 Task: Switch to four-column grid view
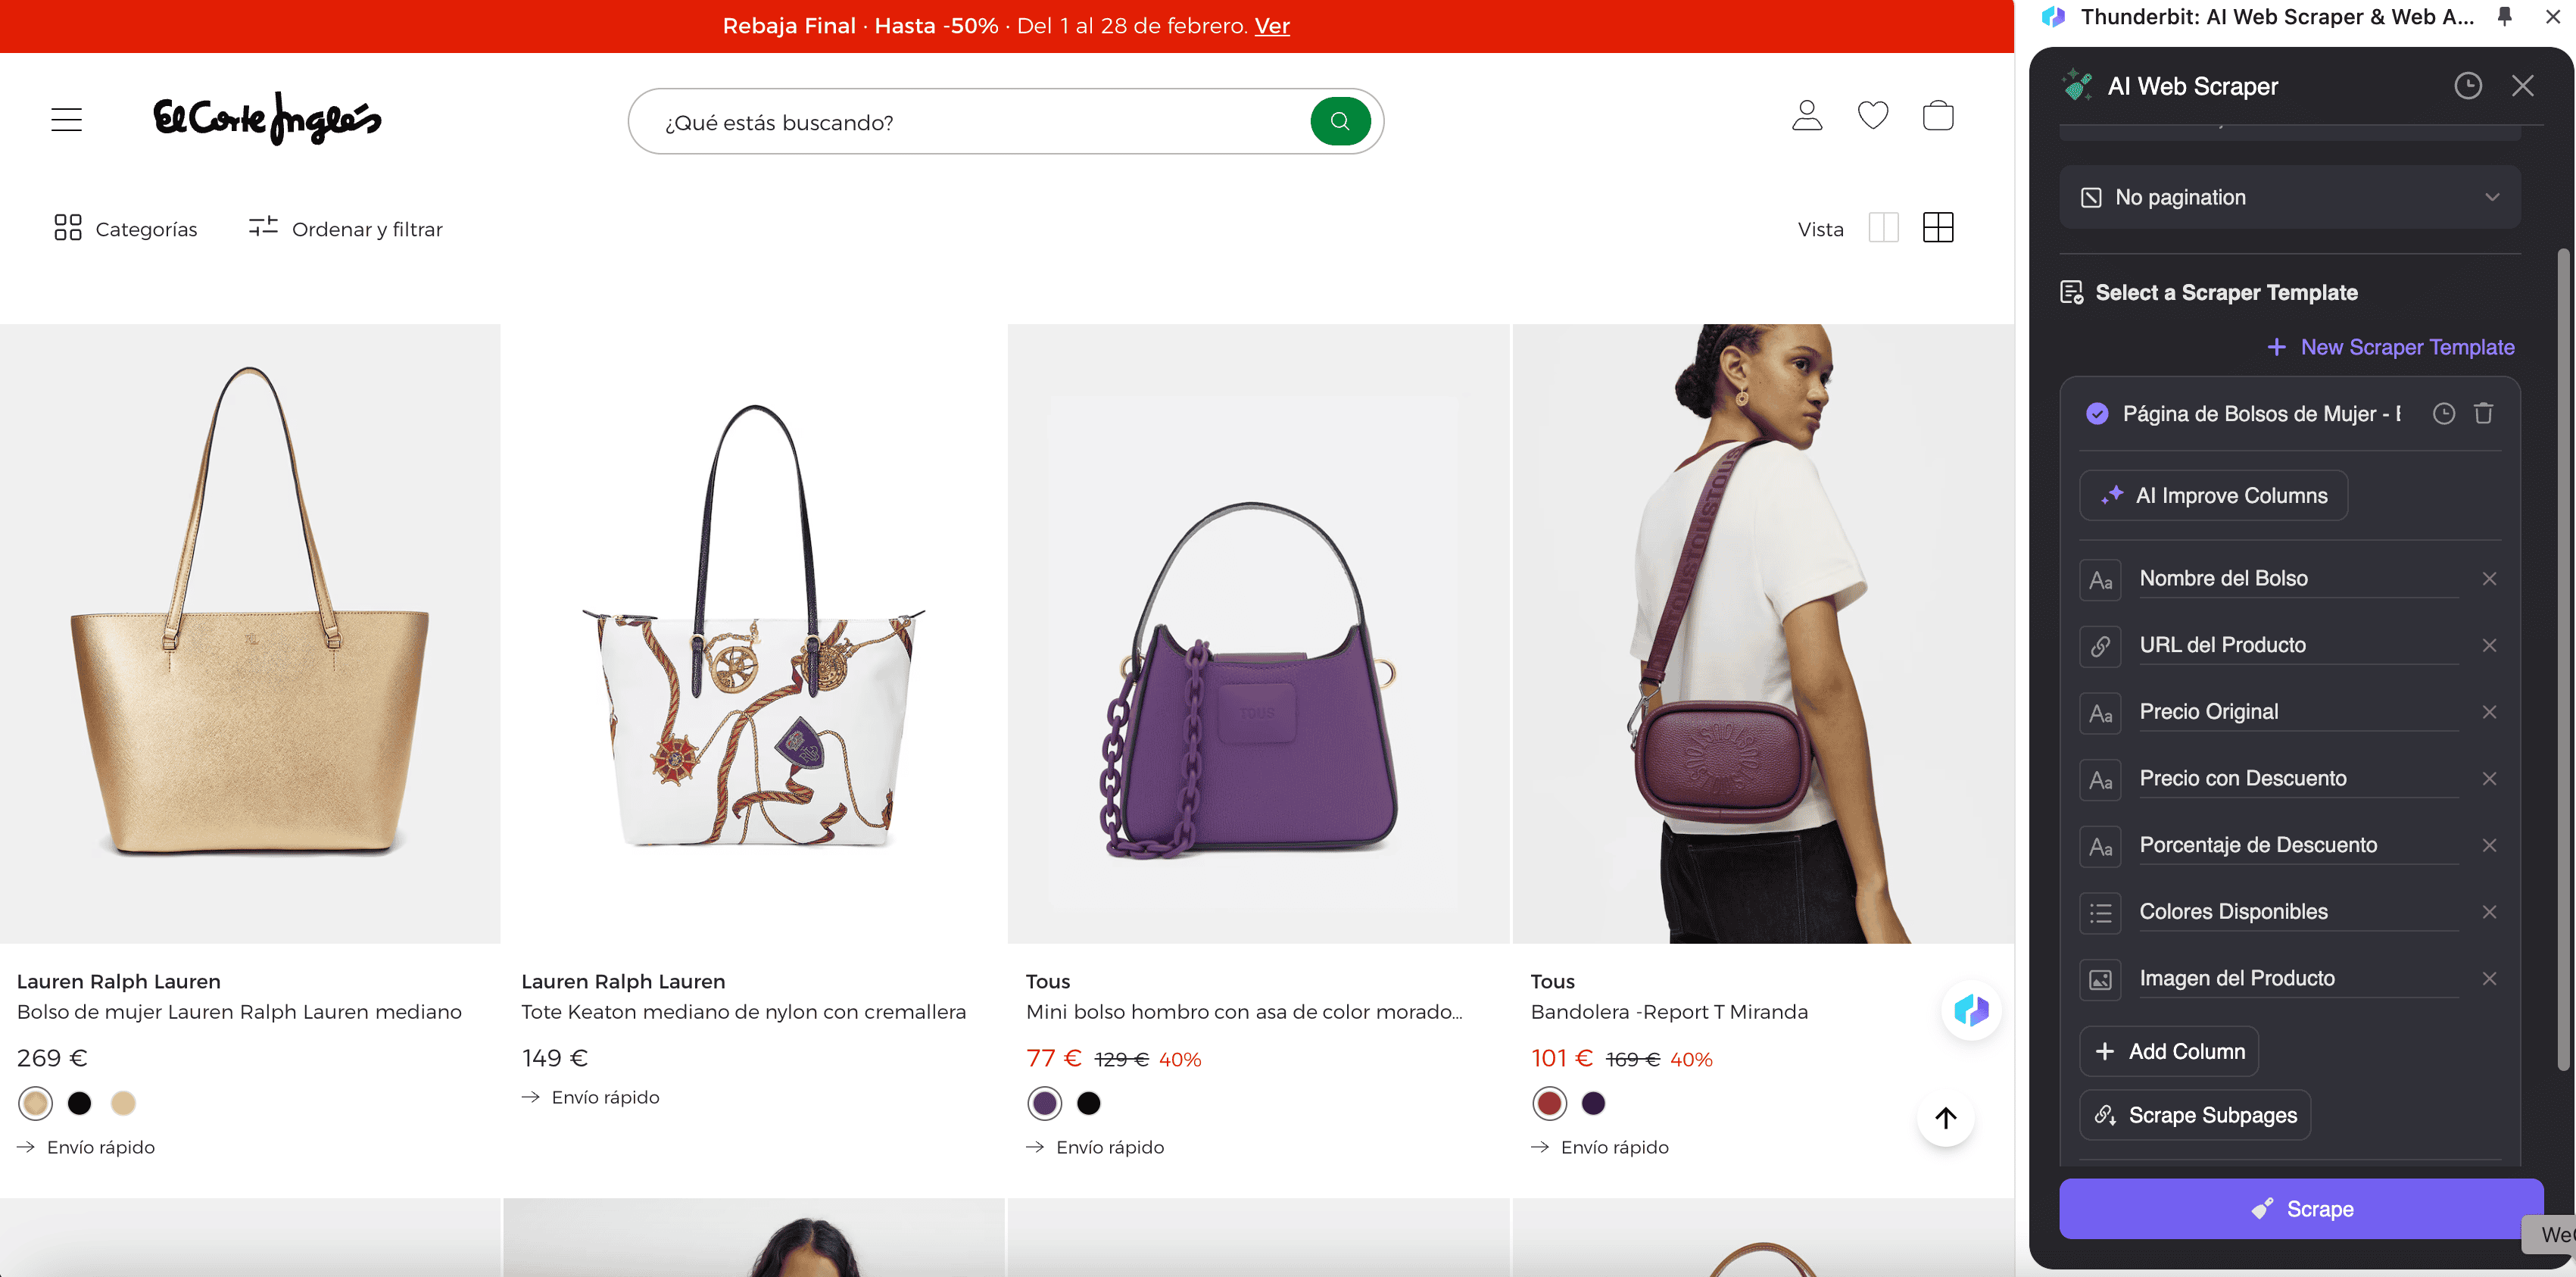[x=1937, y=228]
